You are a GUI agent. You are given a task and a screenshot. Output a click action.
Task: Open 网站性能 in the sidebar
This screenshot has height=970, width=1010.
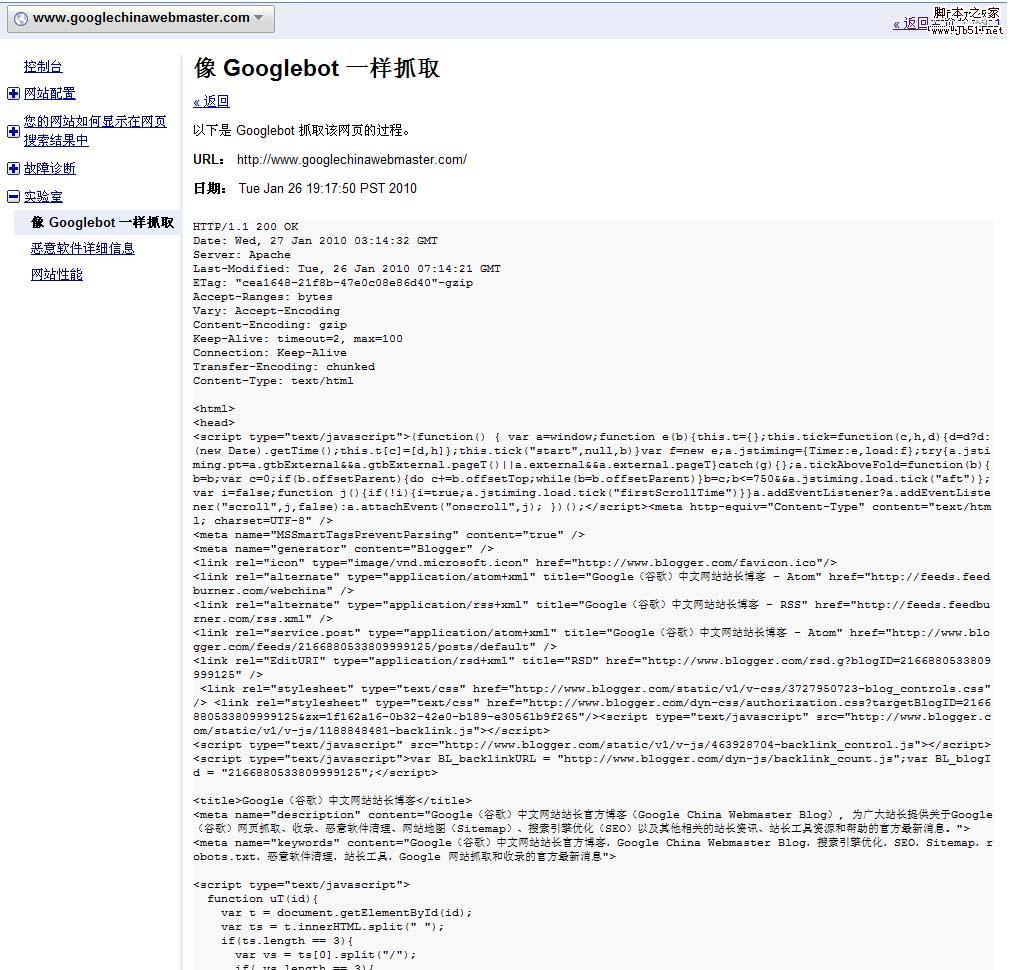pyautogui.click(x=57, y=275)
